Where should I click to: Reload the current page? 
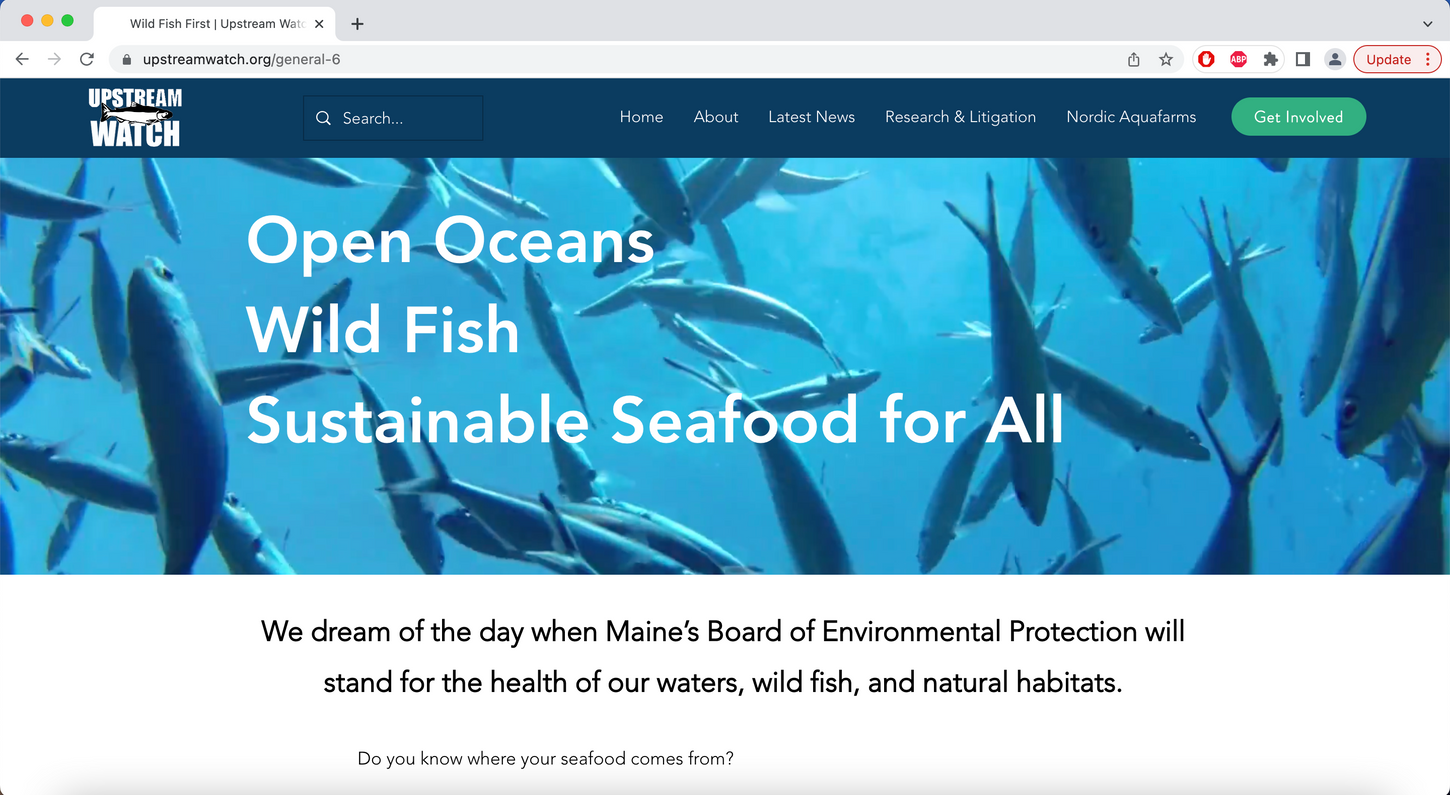pyautogui.click(x=87, y=59)
